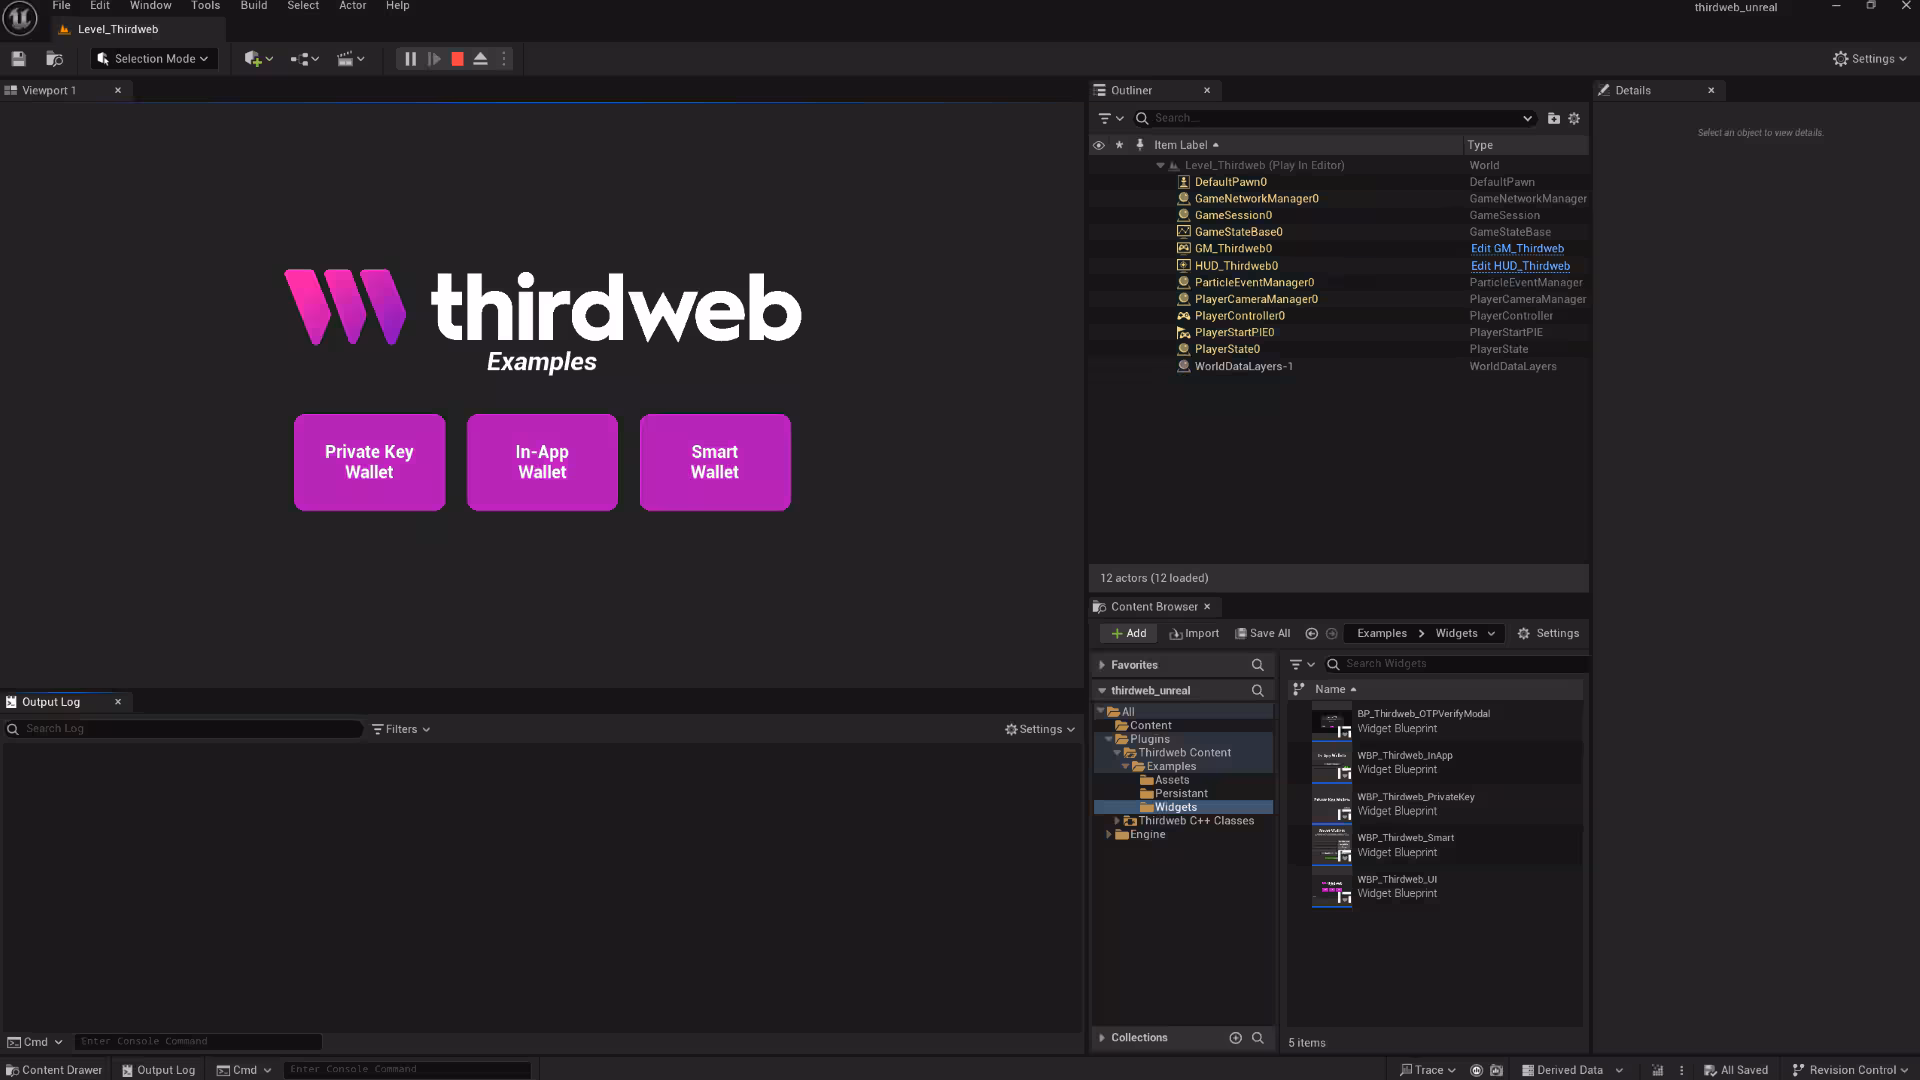Screen dimensions: 1920x1080
Task: Open the Build menu
Action: click(253, 6)
